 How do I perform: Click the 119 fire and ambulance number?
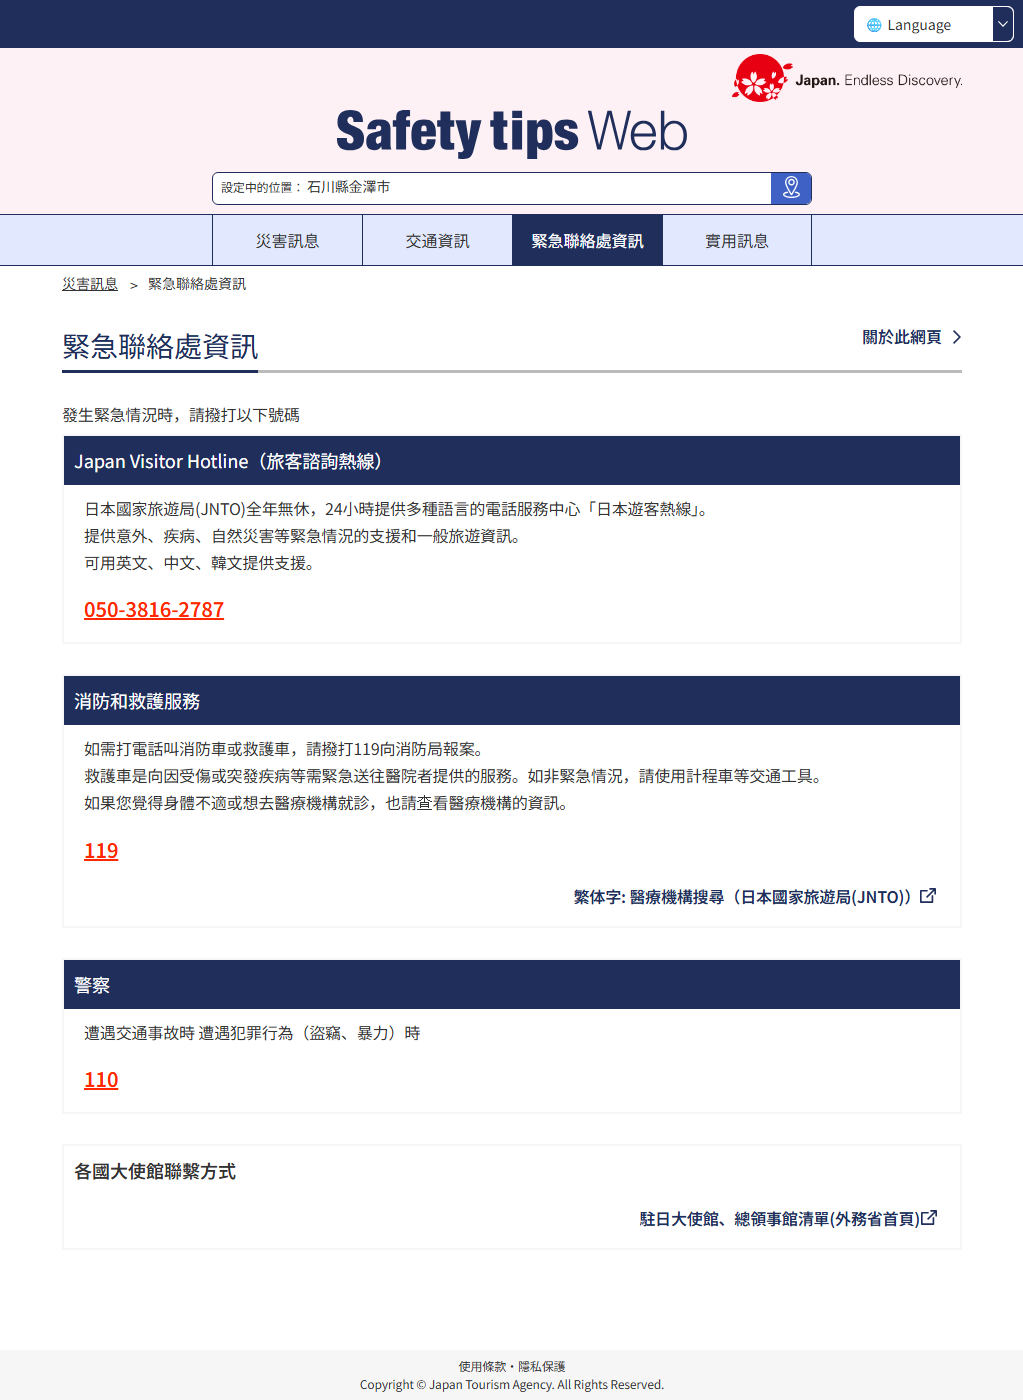(x=101, y=851)
